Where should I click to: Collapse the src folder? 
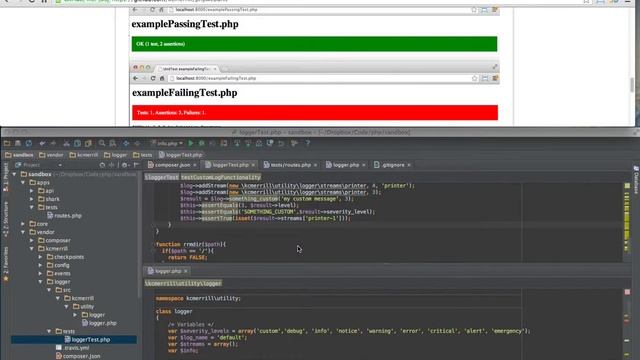click(x=49, y=290)
